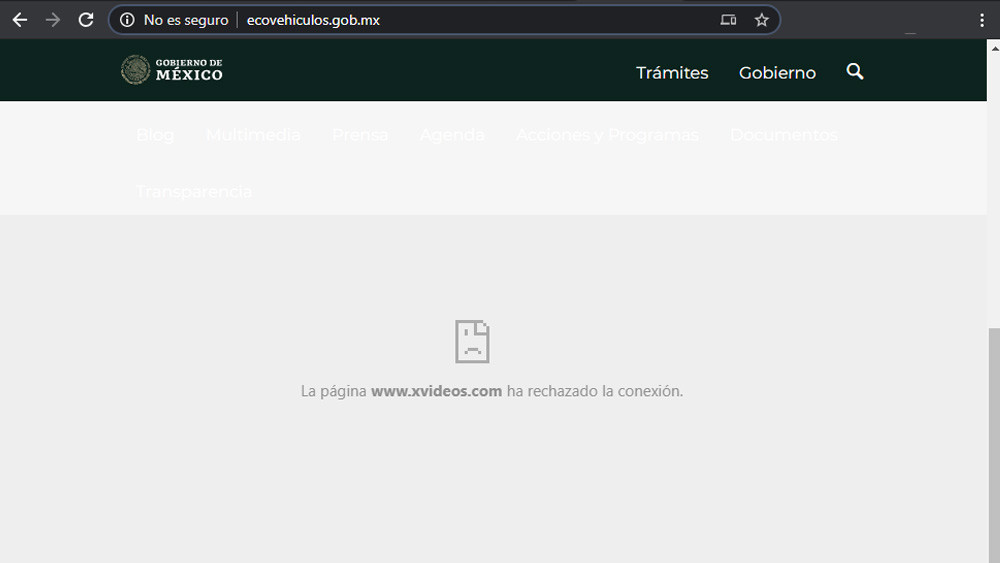Open the Agenda link
1000x563 pixels.
click(x=452, y=135)
